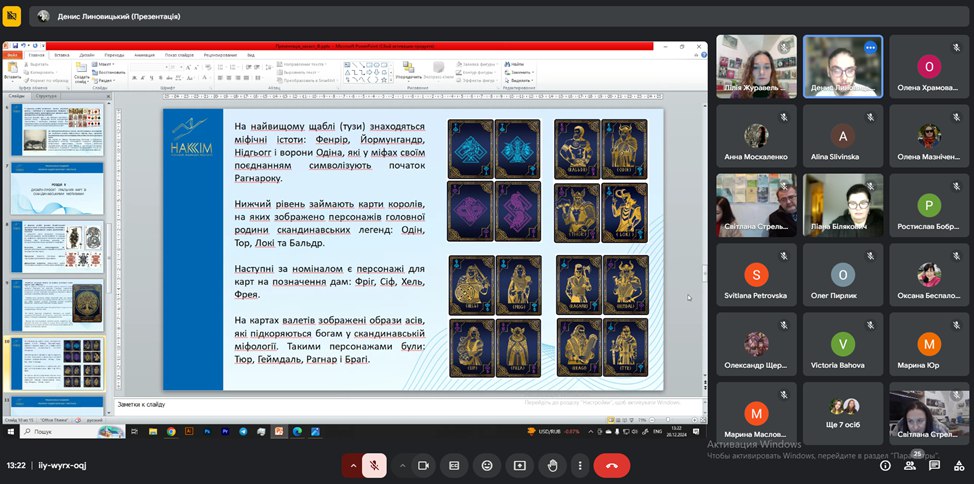Open more options three-dot menu

[580, 465]
